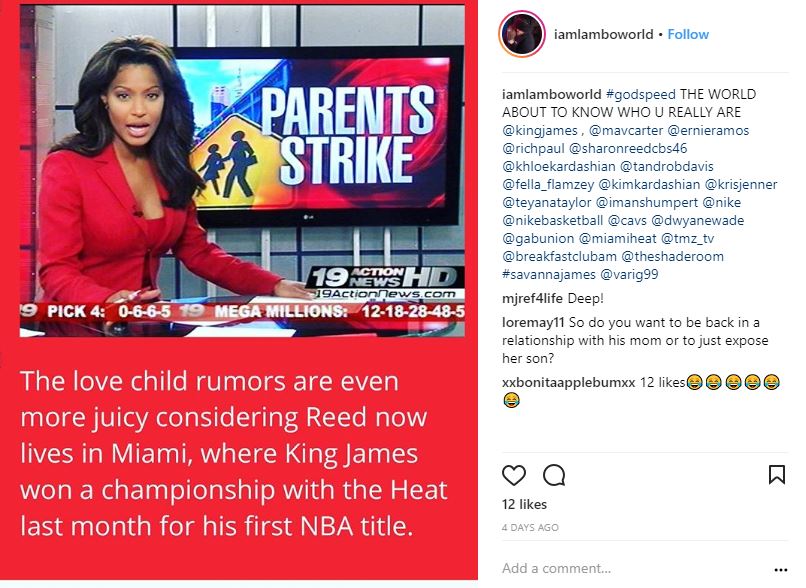Follow the iamlamboworld account
Image resolution: width=806 pixels, height=588 pixels.
[688, 34]
